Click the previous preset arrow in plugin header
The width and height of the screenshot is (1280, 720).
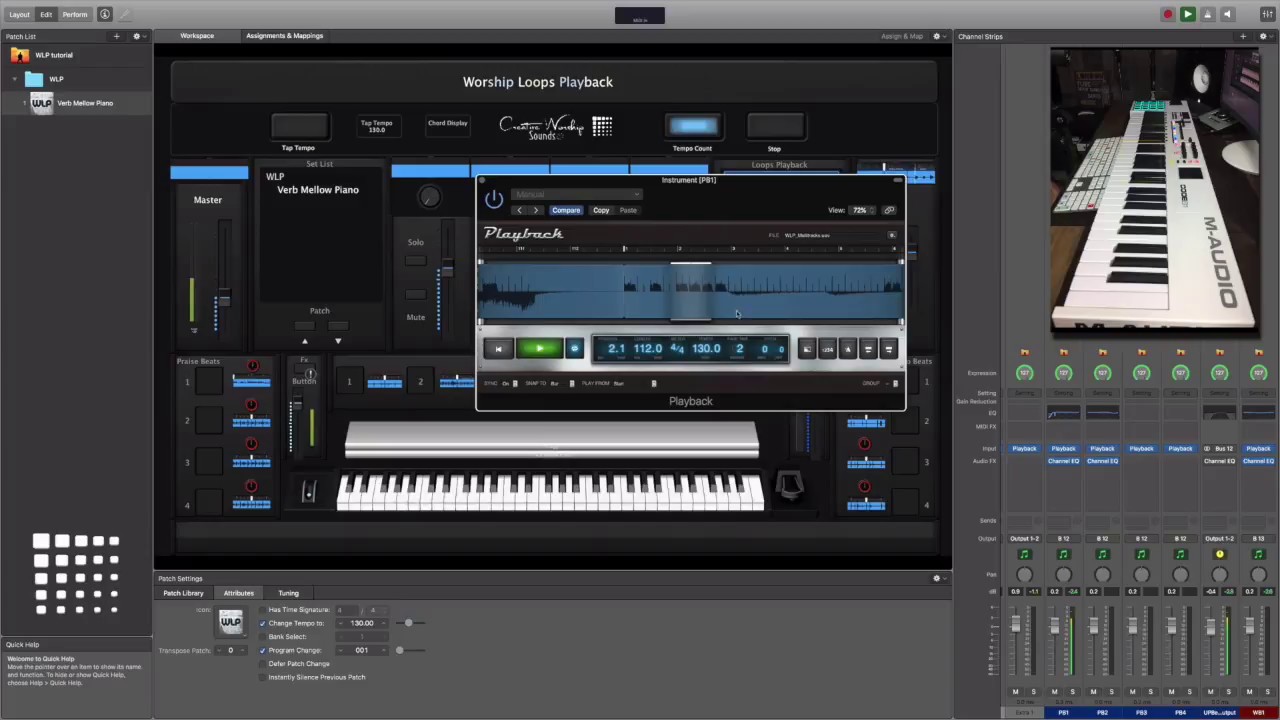tap(519, 210)
